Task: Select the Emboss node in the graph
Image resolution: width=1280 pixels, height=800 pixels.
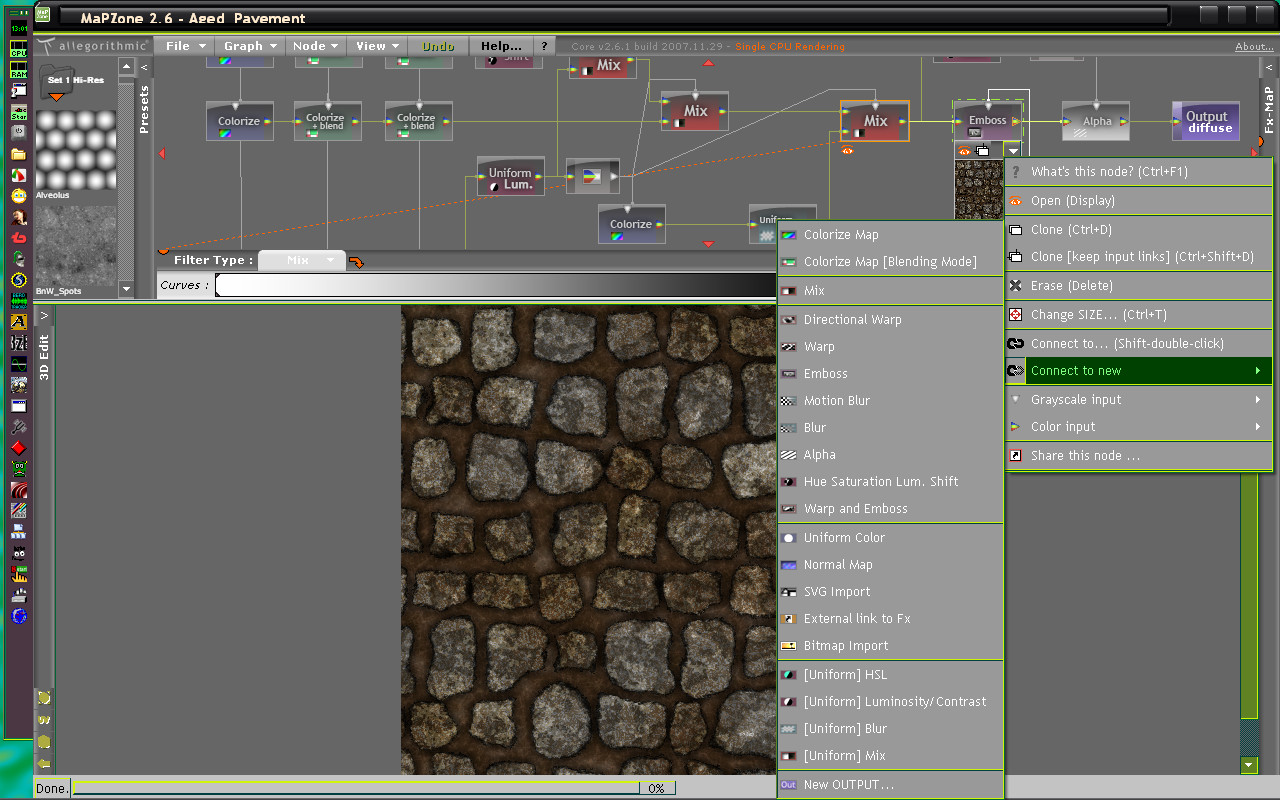Action: [988, 121]
